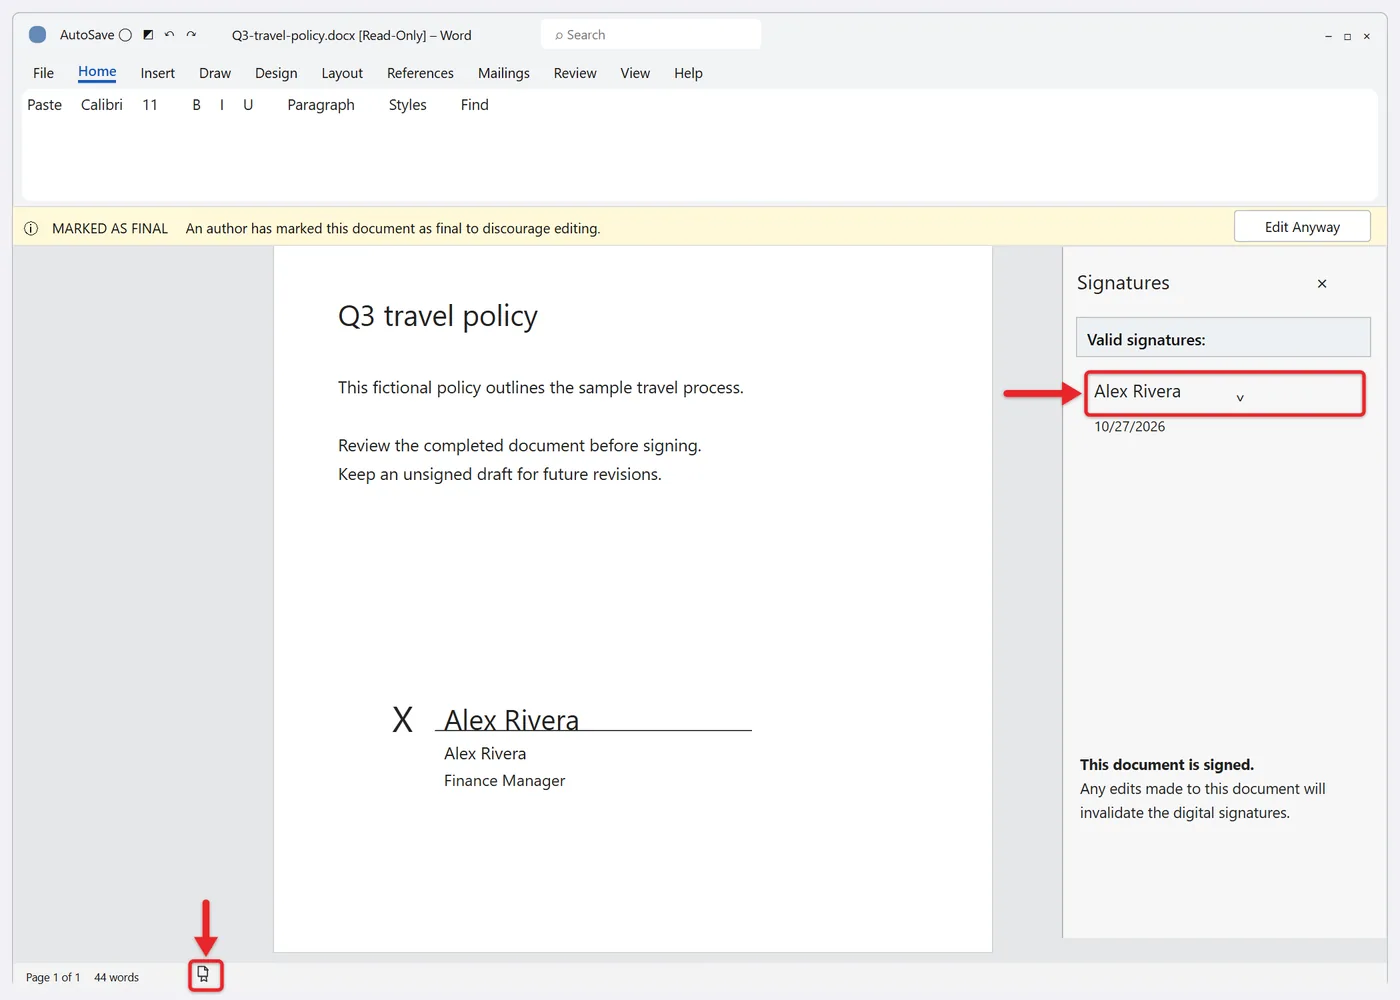Apply italic formatting
Viewport: 1400px width, 1000px height.
tap(222, 105)
